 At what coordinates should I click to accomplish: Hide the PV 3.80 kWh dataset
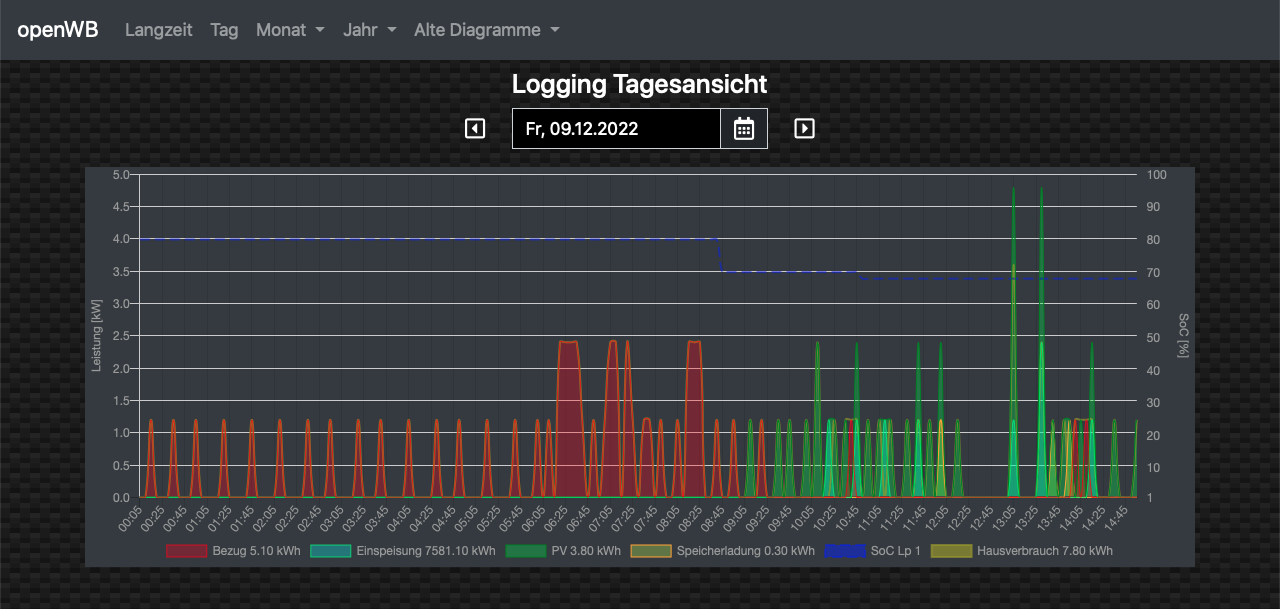click(584, 550)
